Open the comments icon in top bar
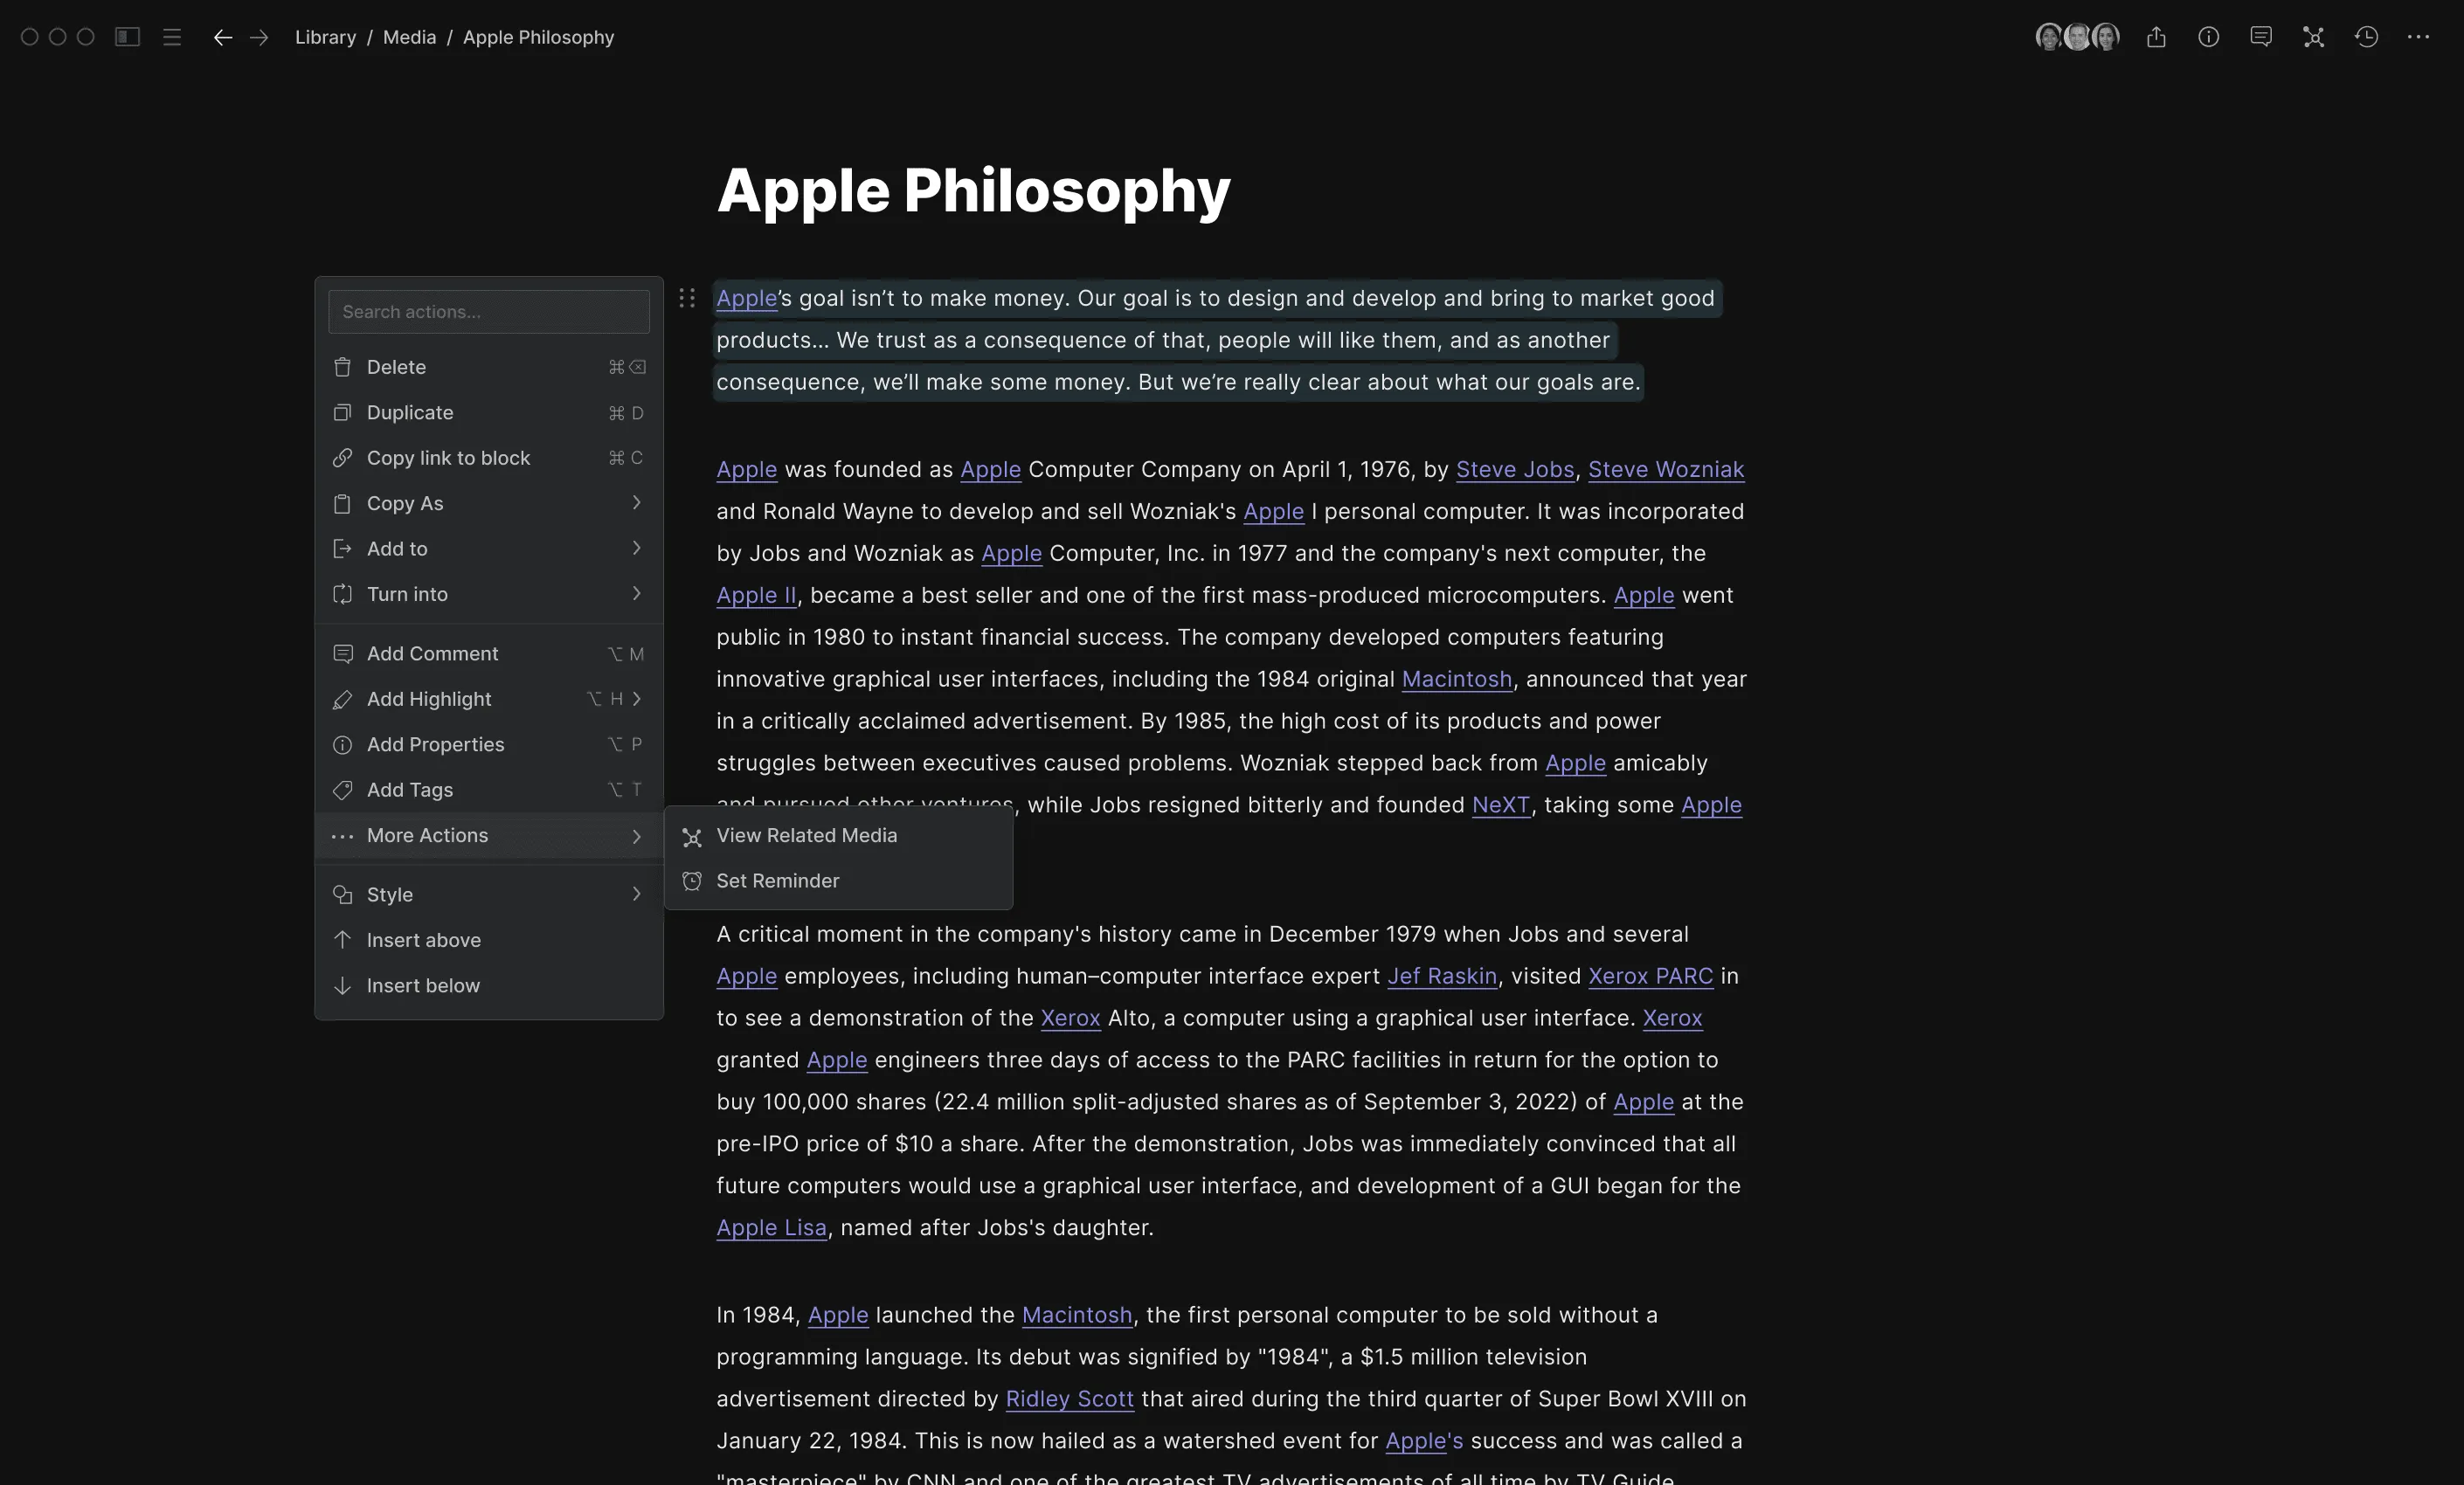The width and height of the screenshot is (2464, 1485). tap(2261, 37)
